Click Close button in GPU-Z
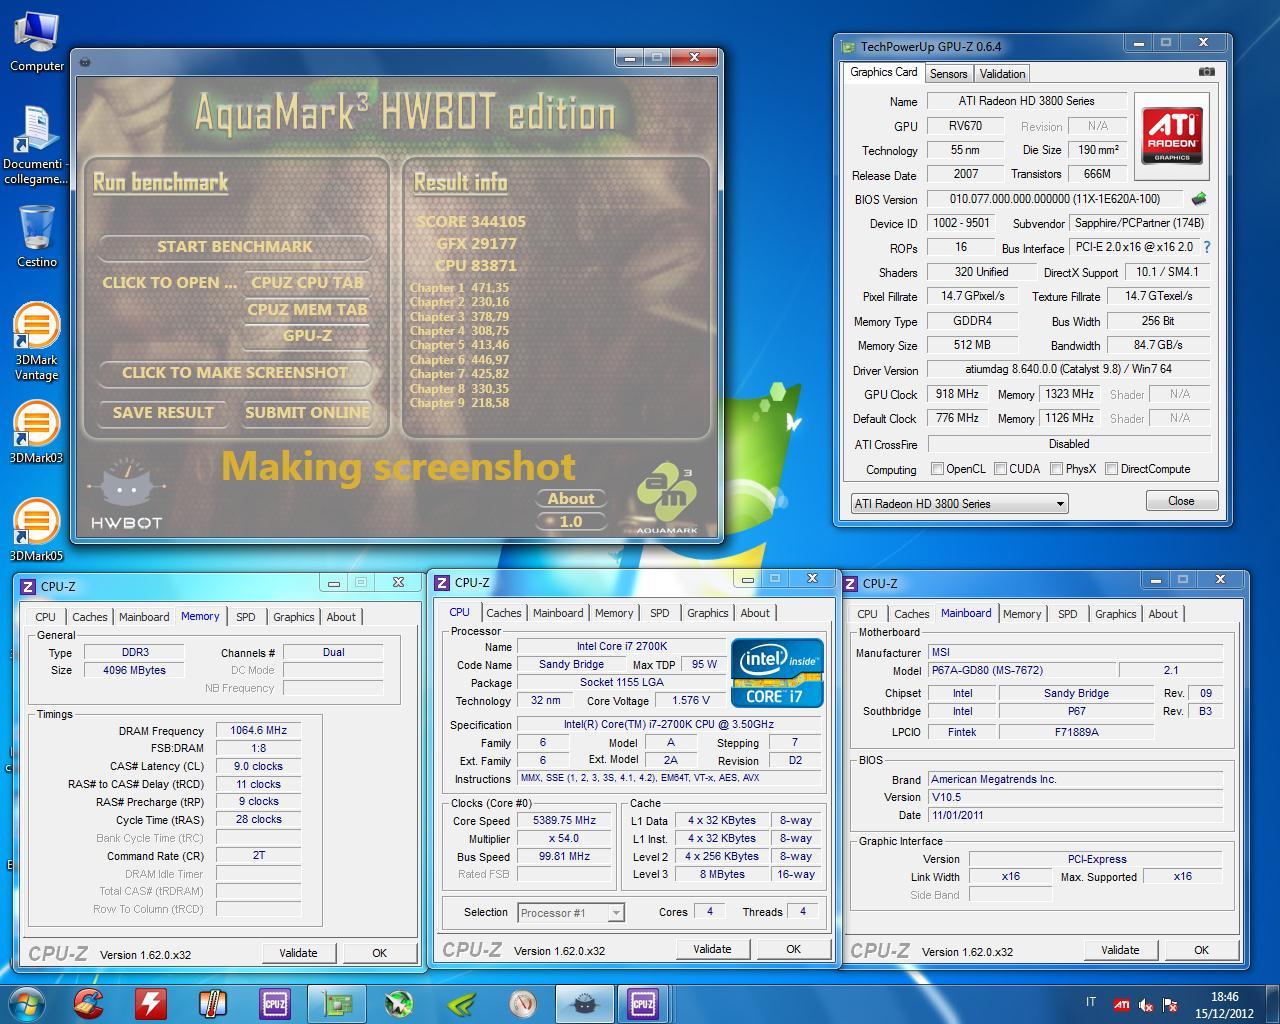Viewport: 1280px width, 1024px height. [1181, 501]
